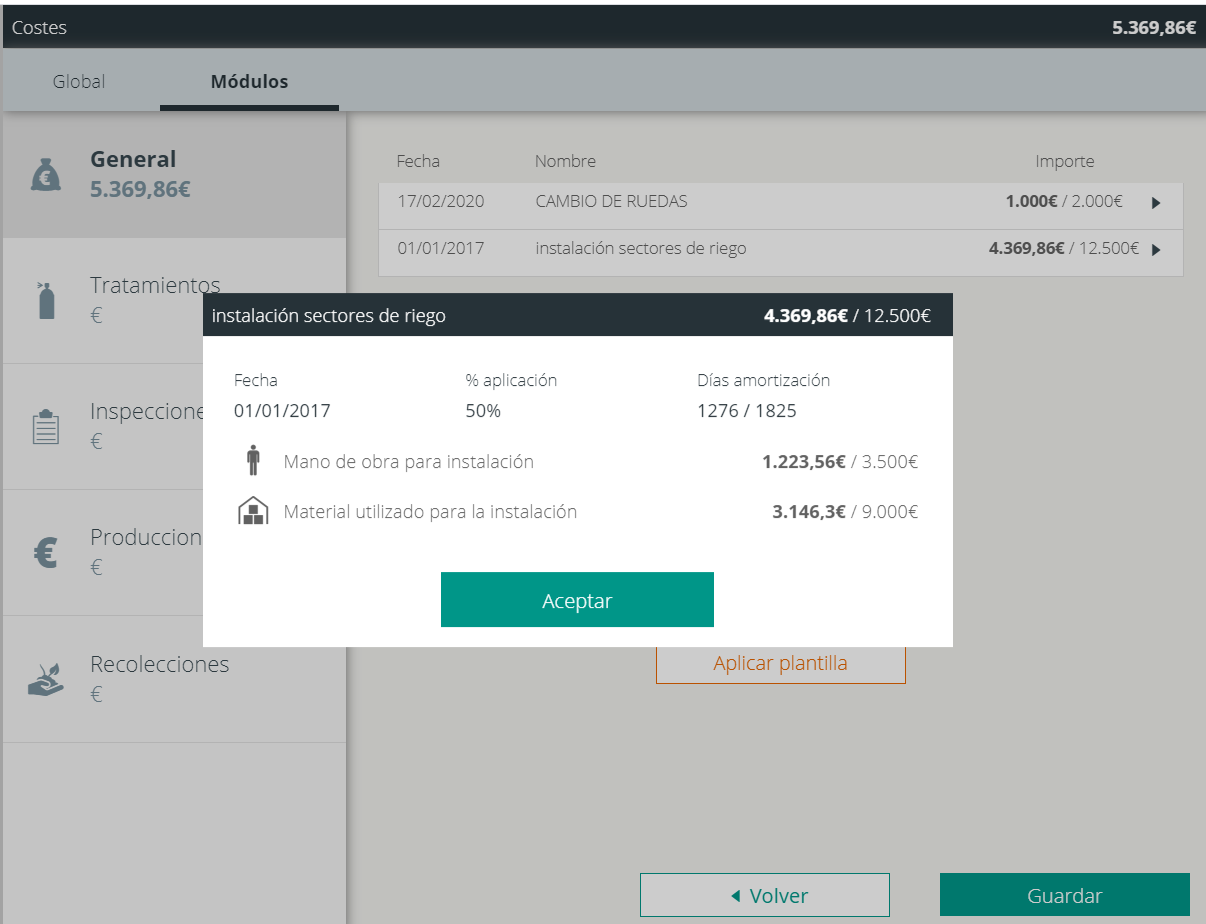Switch to the Global tab
This screenshot has height=924, width=1206.
(79, 82)
